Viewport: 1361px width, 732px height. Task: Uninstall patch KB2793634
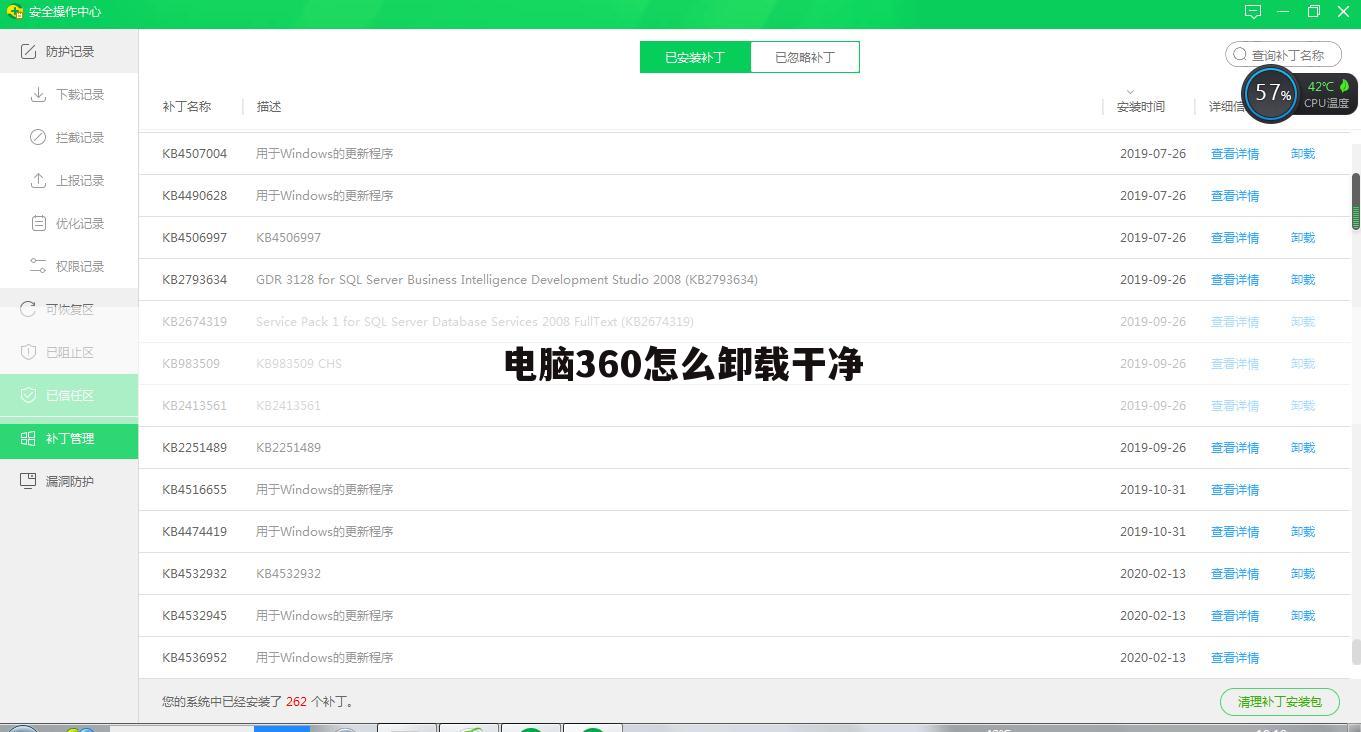[1303, 280]
